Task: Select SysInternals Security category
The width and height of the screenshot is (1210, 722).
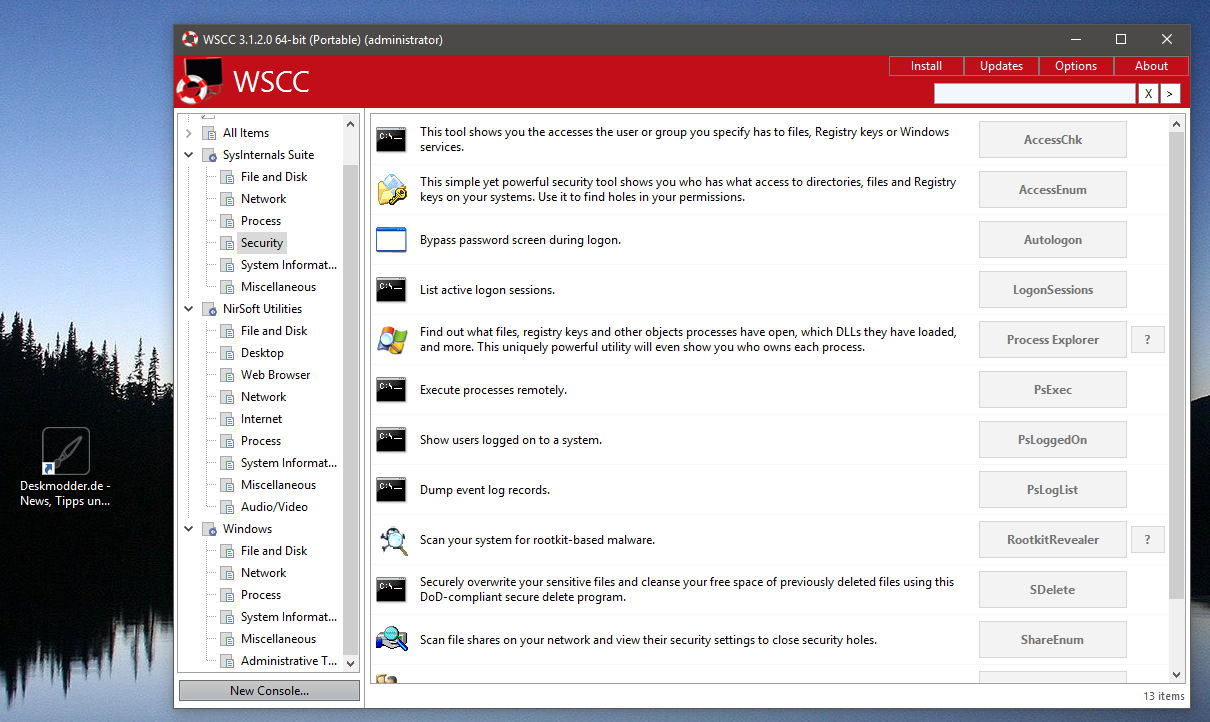Action: click(x=262, y=243)
